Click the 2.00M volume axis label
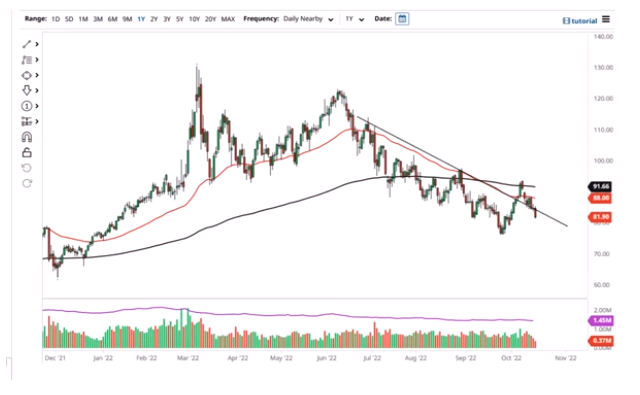The width and height of the screenshot is (640, 395). tap(602, 311)
